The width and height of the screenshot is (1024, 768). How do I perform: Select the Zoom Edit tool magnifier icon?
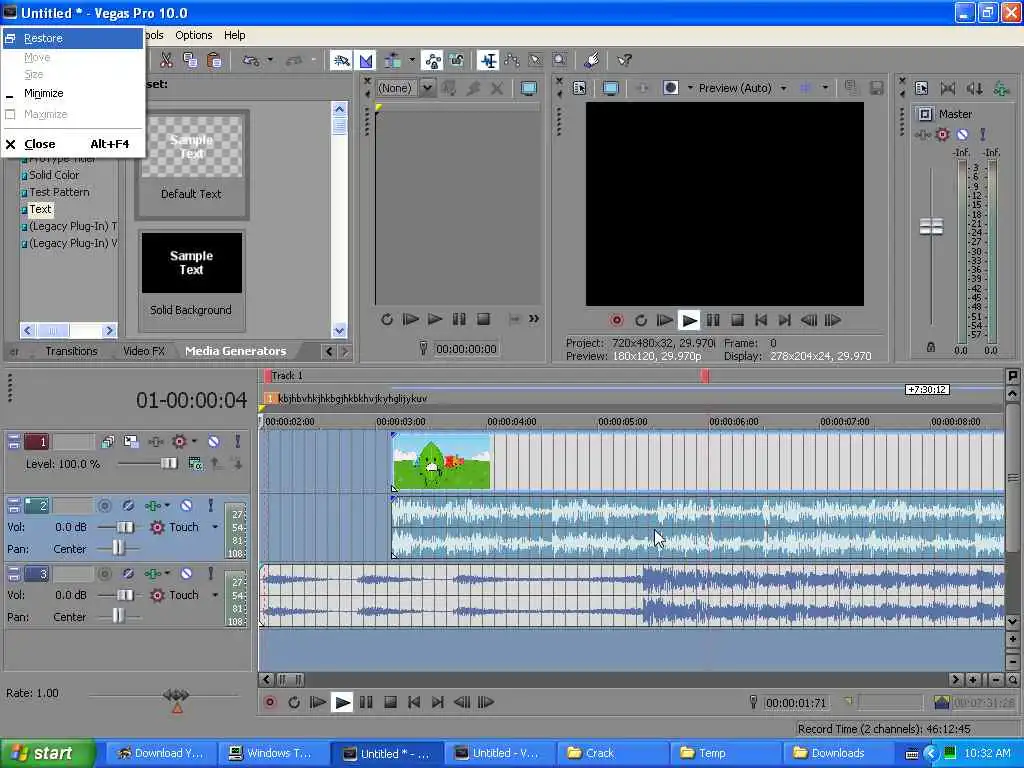click(560, 61)
